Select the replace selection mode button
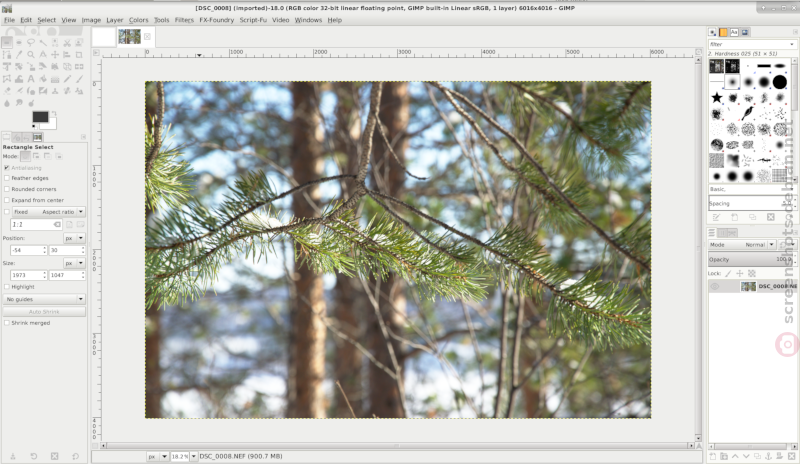The image size is (800, 464). [x=25, y=156]
